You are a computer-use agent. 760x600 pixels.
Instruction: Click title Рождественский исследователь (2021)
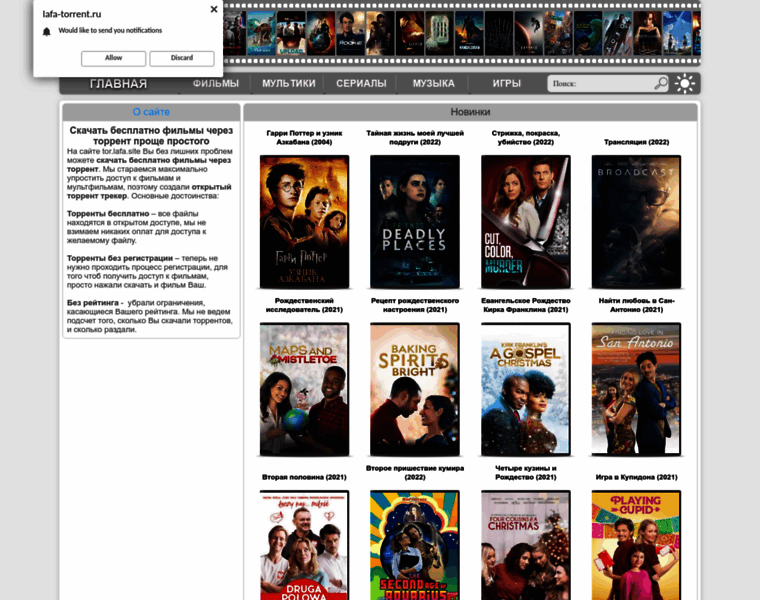pyautogui.click(x=304, y=305)
